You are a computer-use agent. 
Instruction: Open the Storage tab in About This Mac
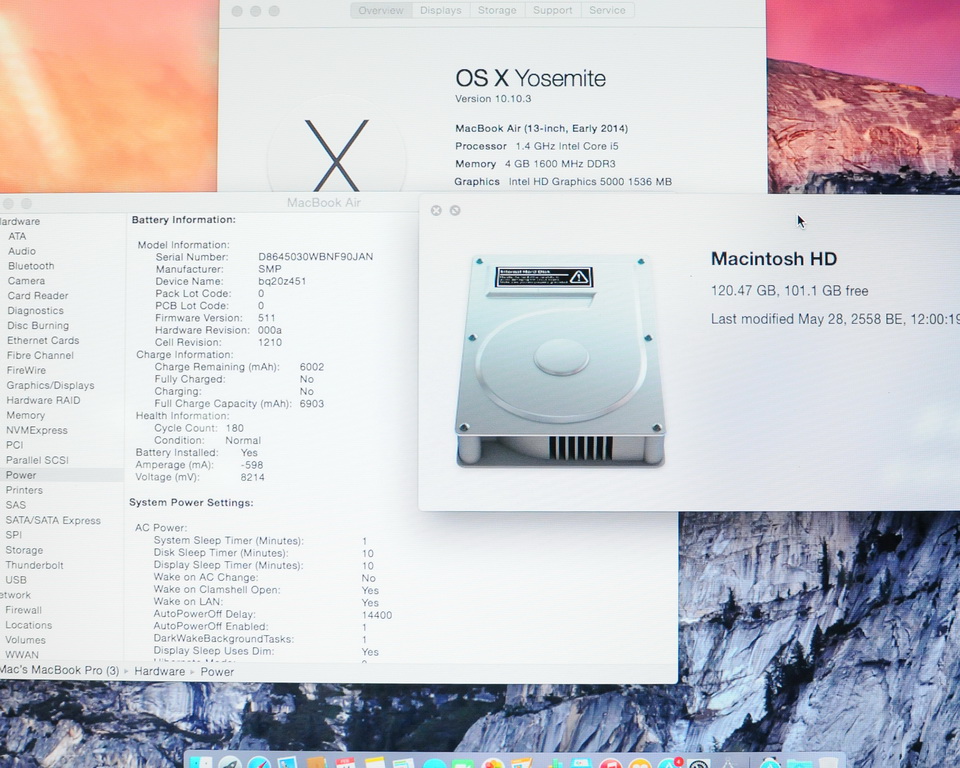click(497, 10)
